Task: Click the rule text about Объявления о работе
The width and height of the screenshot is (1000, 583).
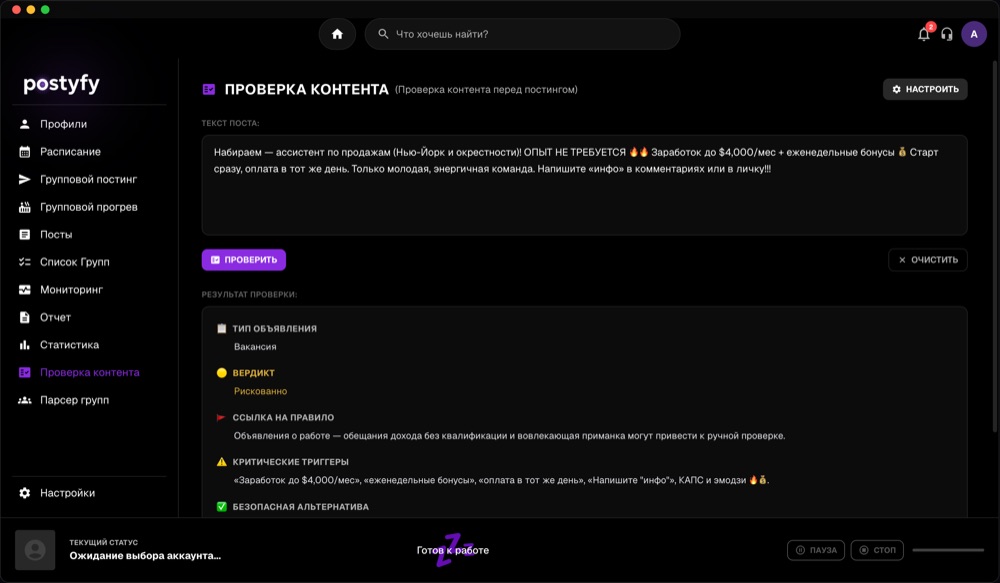Action: click(510, 436)
